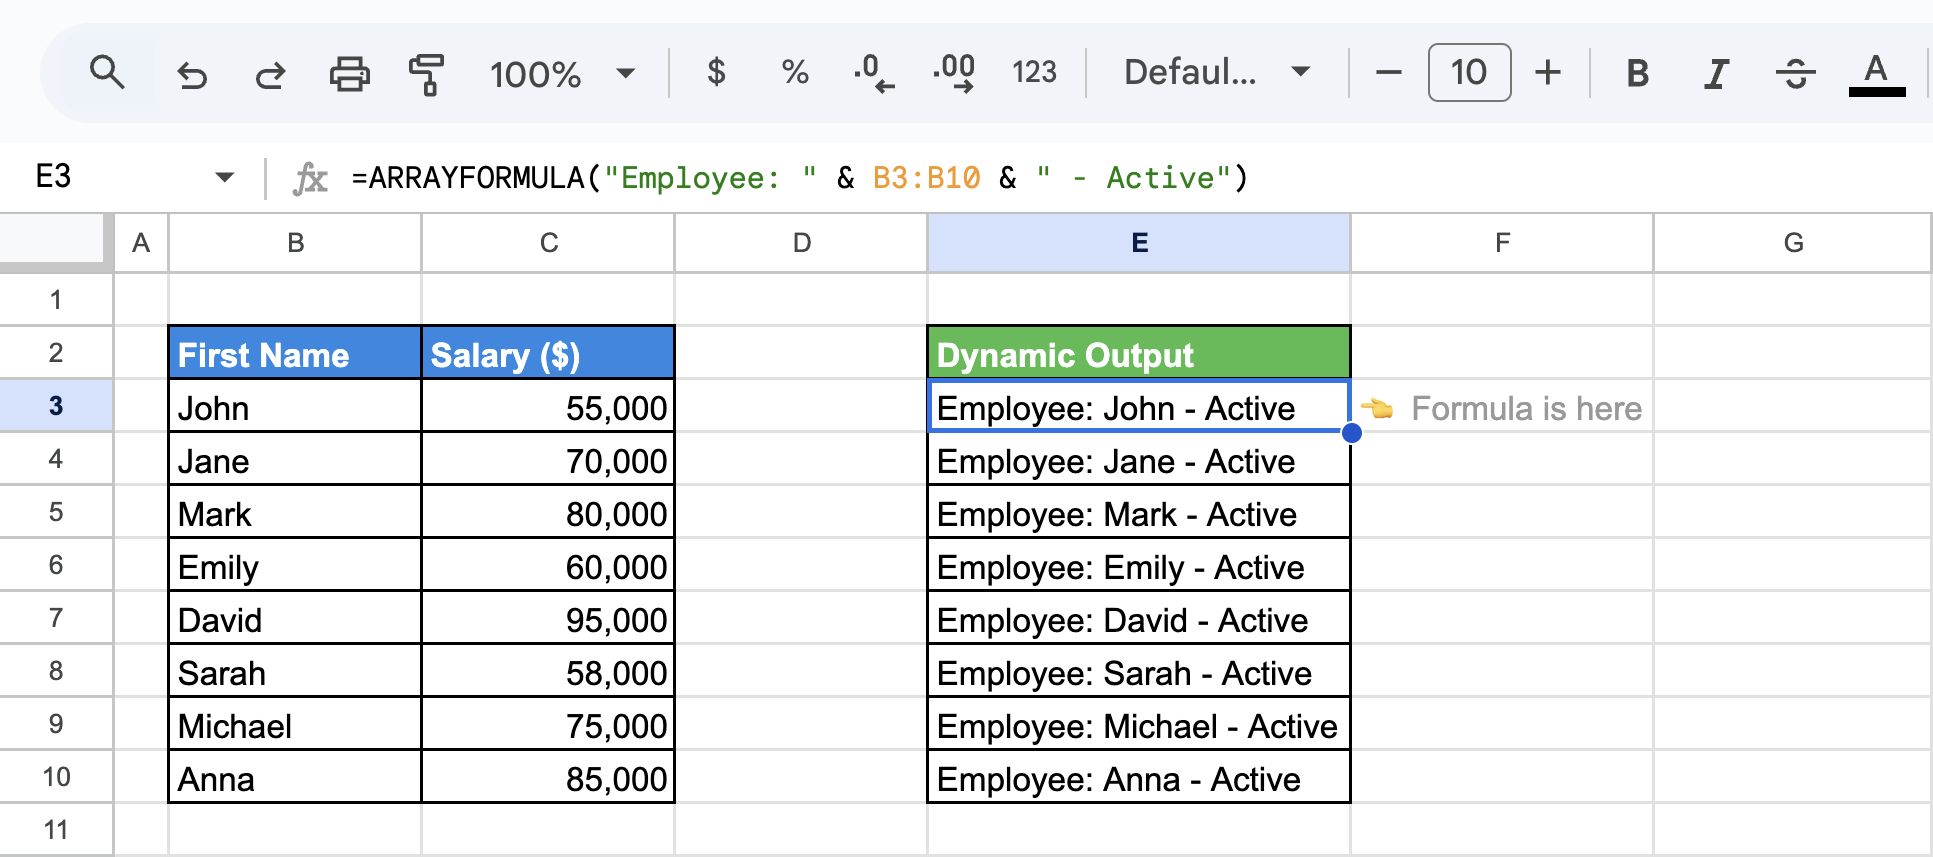This screenshot has height=857, width=1933.
Task: Open the search menus magnifier icon
Action: [107, 73]
